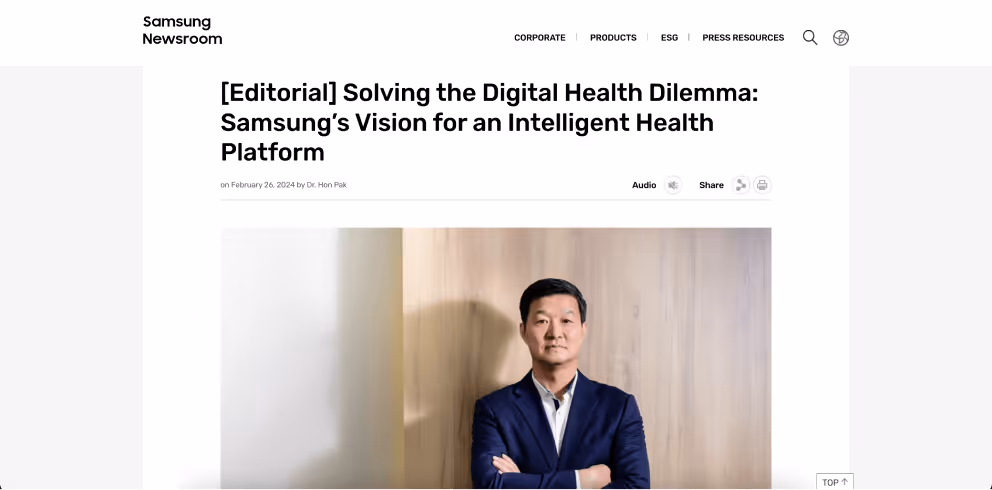Click the Share label

pyautogui.click(x=711, y=185)
